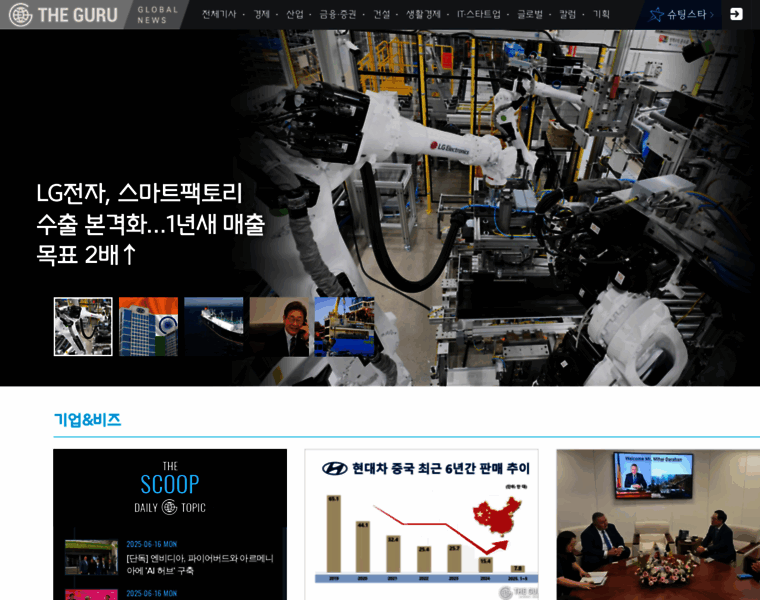This screenshot has height=600, width=760.
Task: Click the pink thumbnail in Scoop list
Action: [92, 595]
